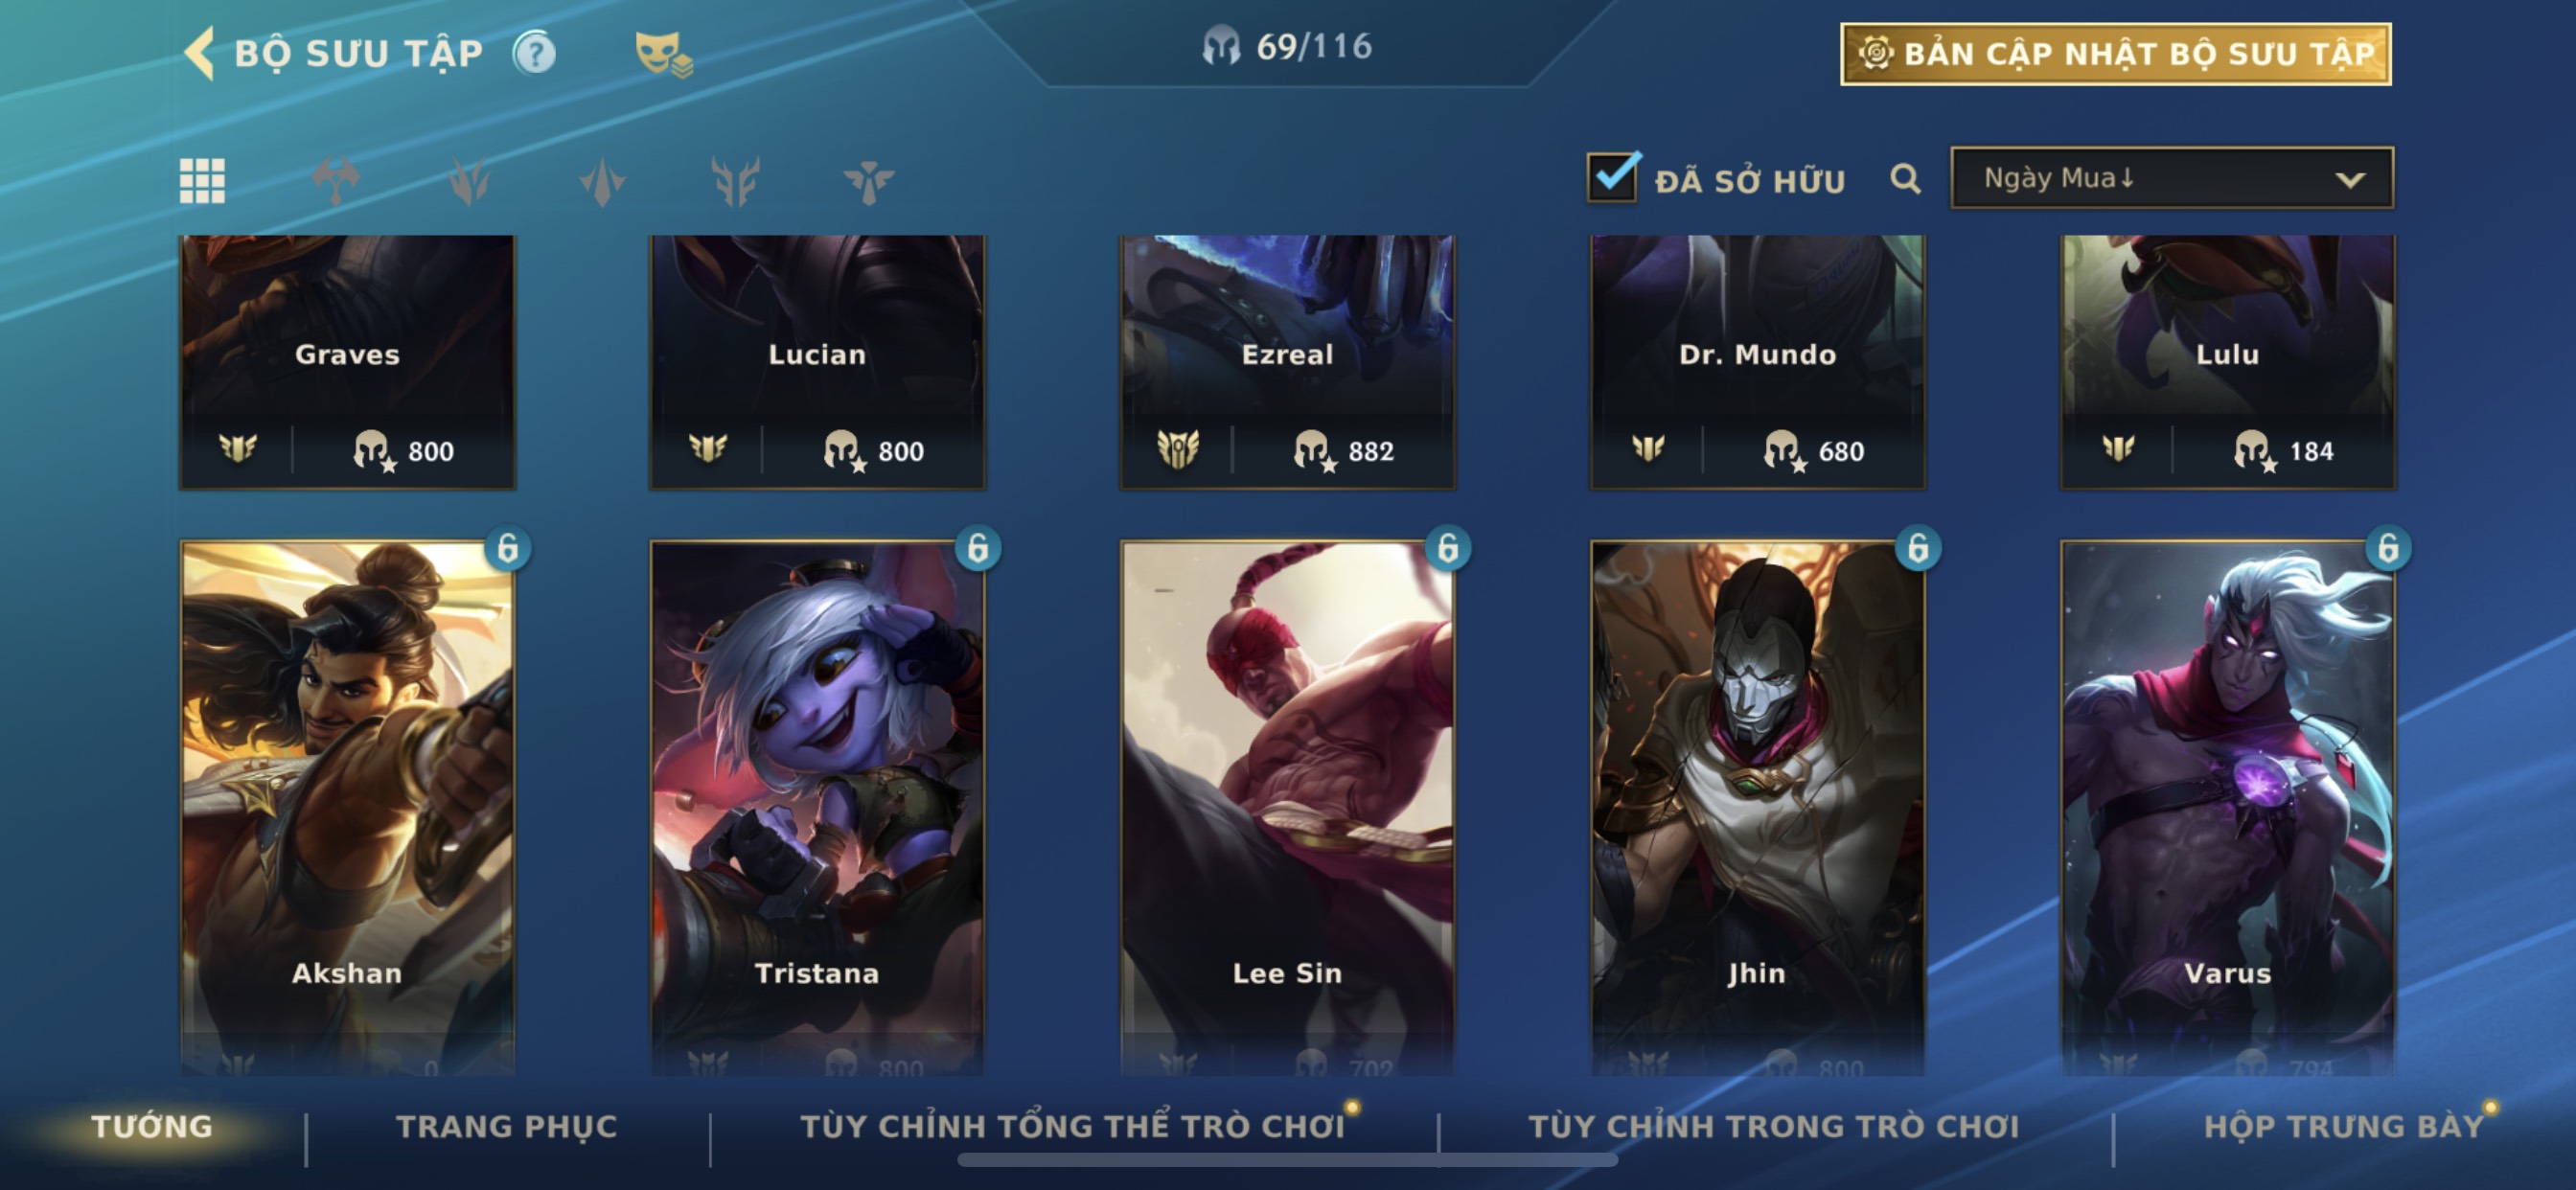The image size is (2576, 1190).
Task: Go back using the arrow beside Bộ Sưu Tập
Action: click(x=200, y=52)
